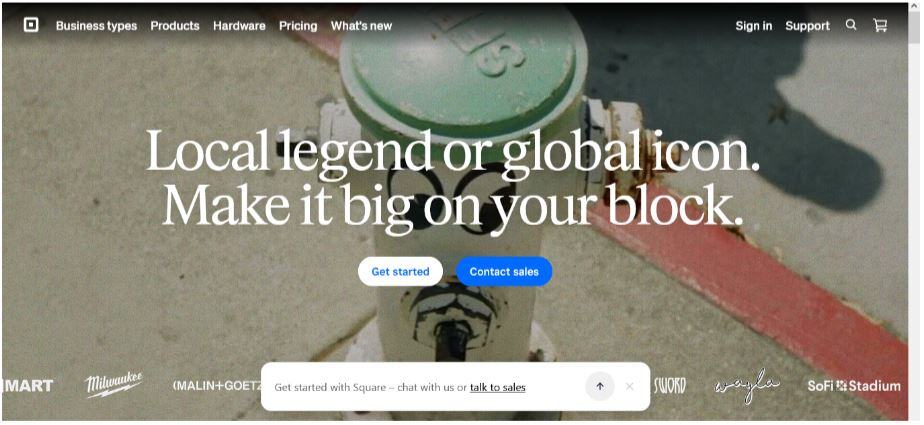
Task: Click the wayla brand logo
Action: click(747, 386)
